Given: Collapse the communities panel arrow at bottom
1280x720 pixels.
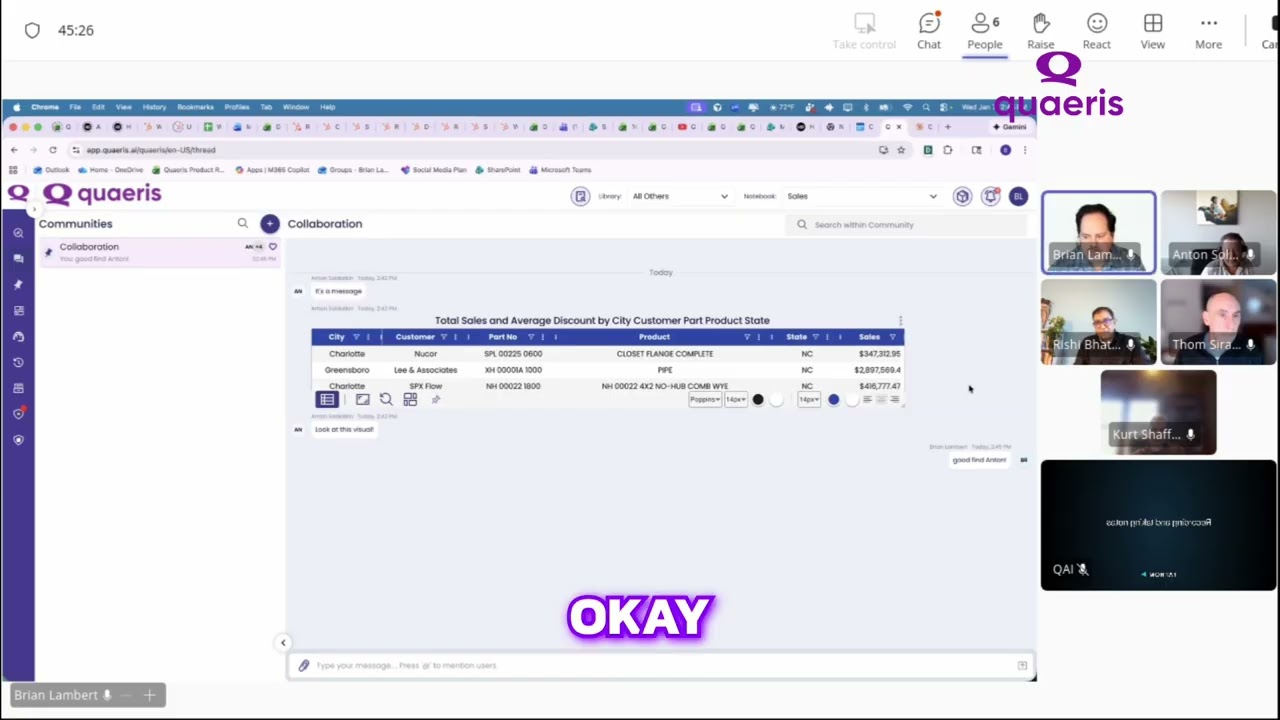Looking at the screenshot, I should click(283, 643).
